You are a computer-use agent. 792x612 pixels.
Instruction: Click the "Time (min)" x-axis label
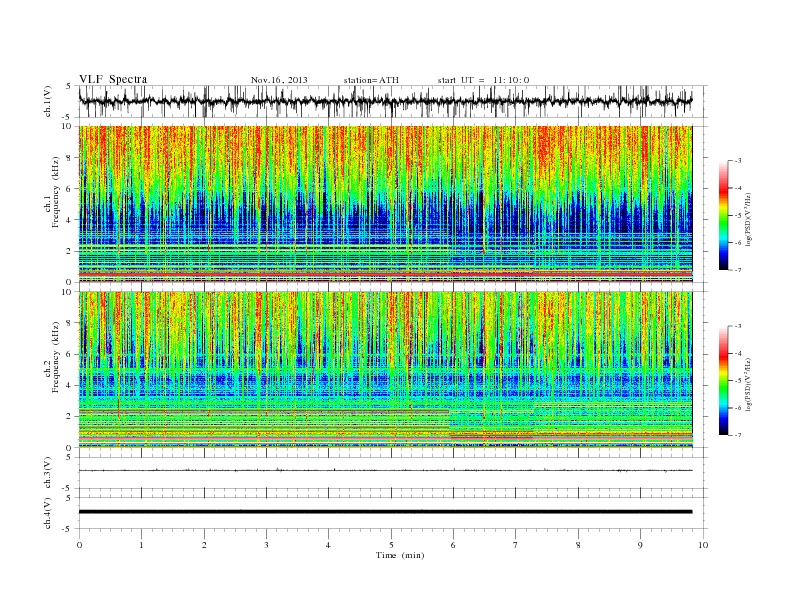(x=400, y=555)
